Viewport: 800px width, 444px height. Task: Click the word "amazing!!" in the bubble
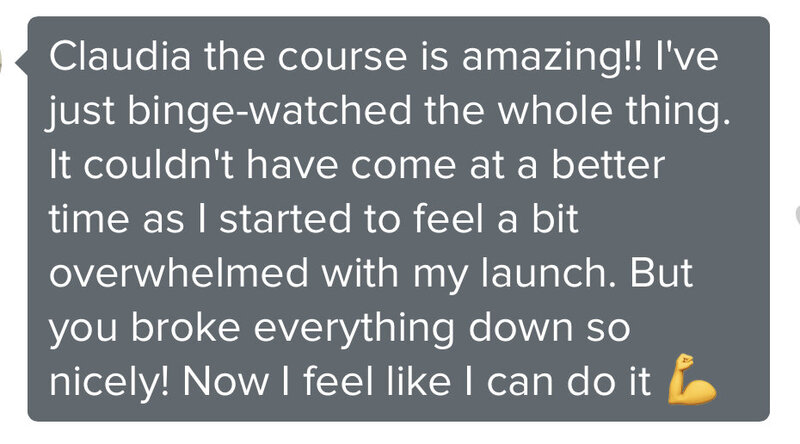click(x=553, y=58)
